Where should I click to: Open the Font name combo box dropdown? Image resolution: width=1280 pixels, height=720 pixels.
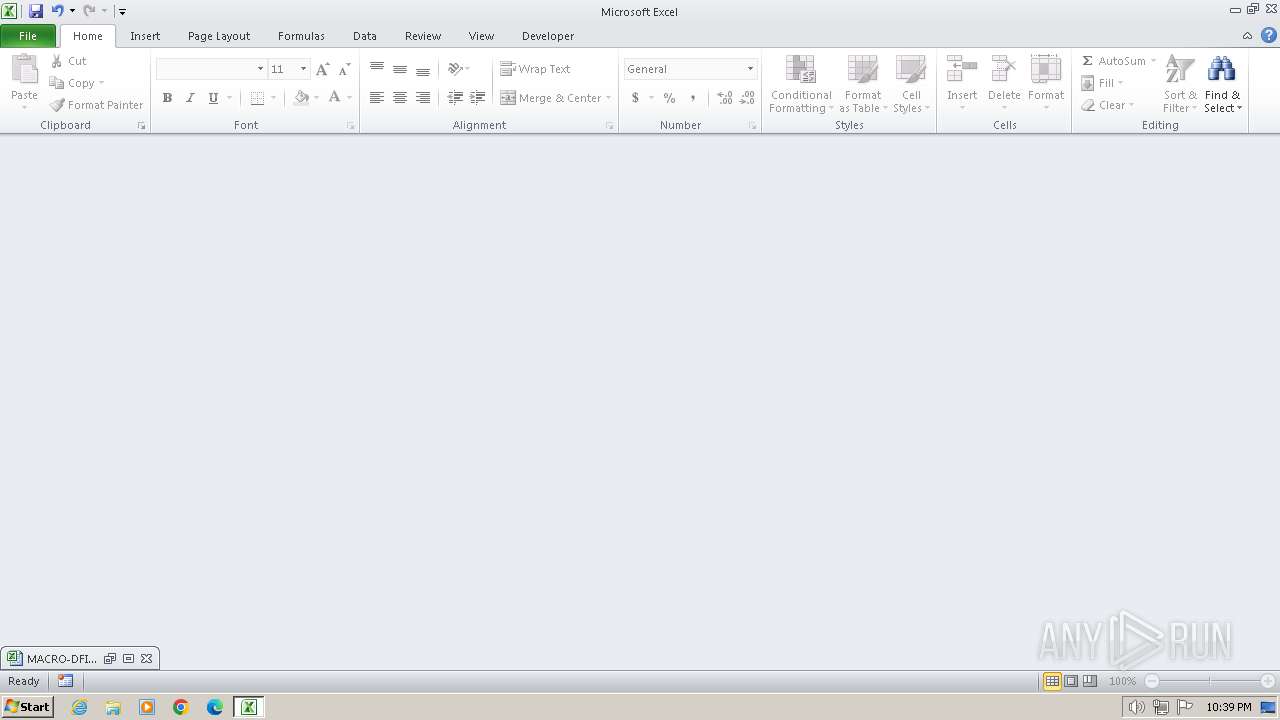pos(260,69)
